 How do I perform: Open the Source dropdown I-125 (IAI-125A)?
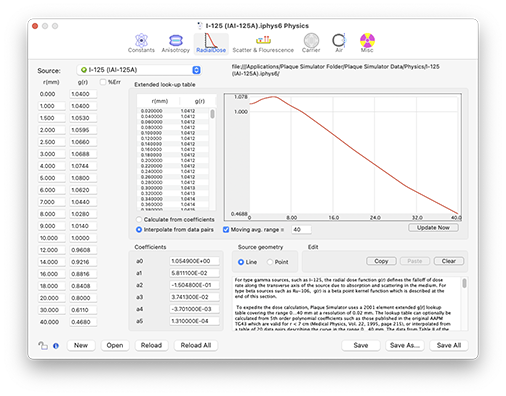(139, 70)
